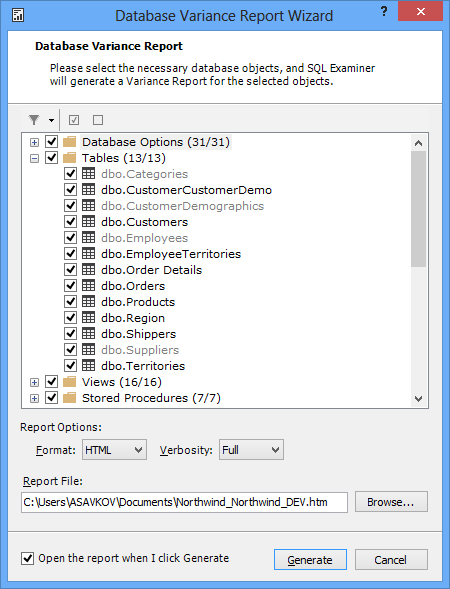Open the Verbosity dropdown showing Full
450x589 pixels.
tap(251, 450)
